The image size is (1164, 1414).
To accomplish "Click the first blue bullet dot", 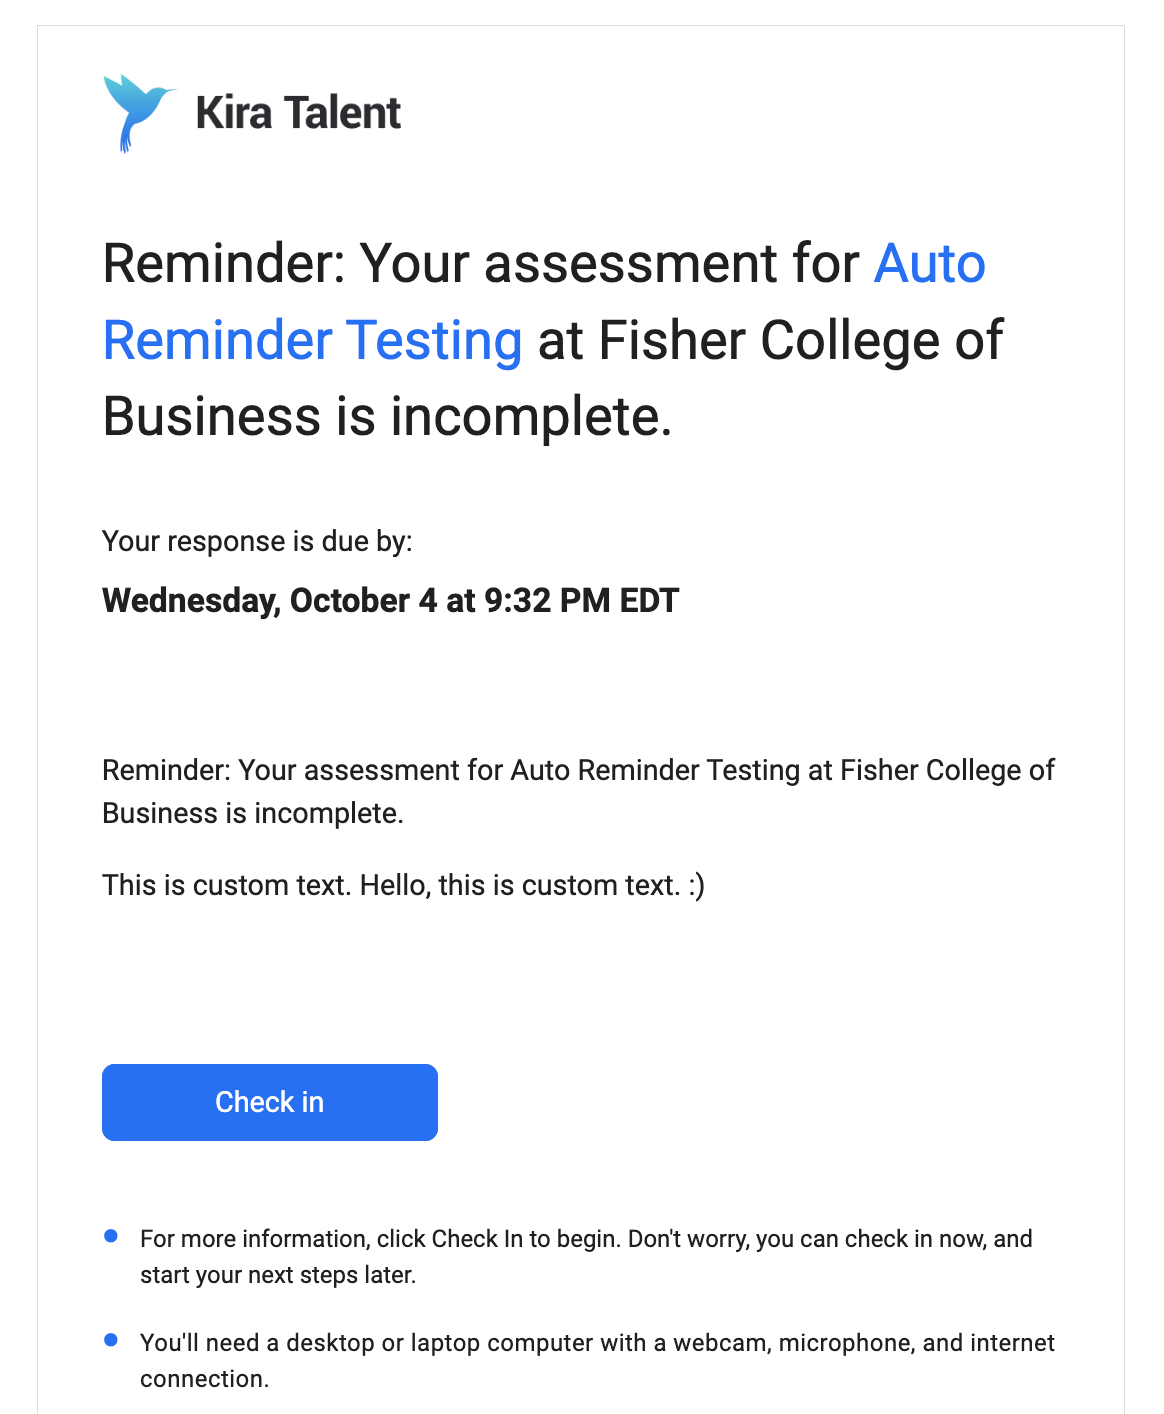I will pyautogui.click(x=111, y=1237).
